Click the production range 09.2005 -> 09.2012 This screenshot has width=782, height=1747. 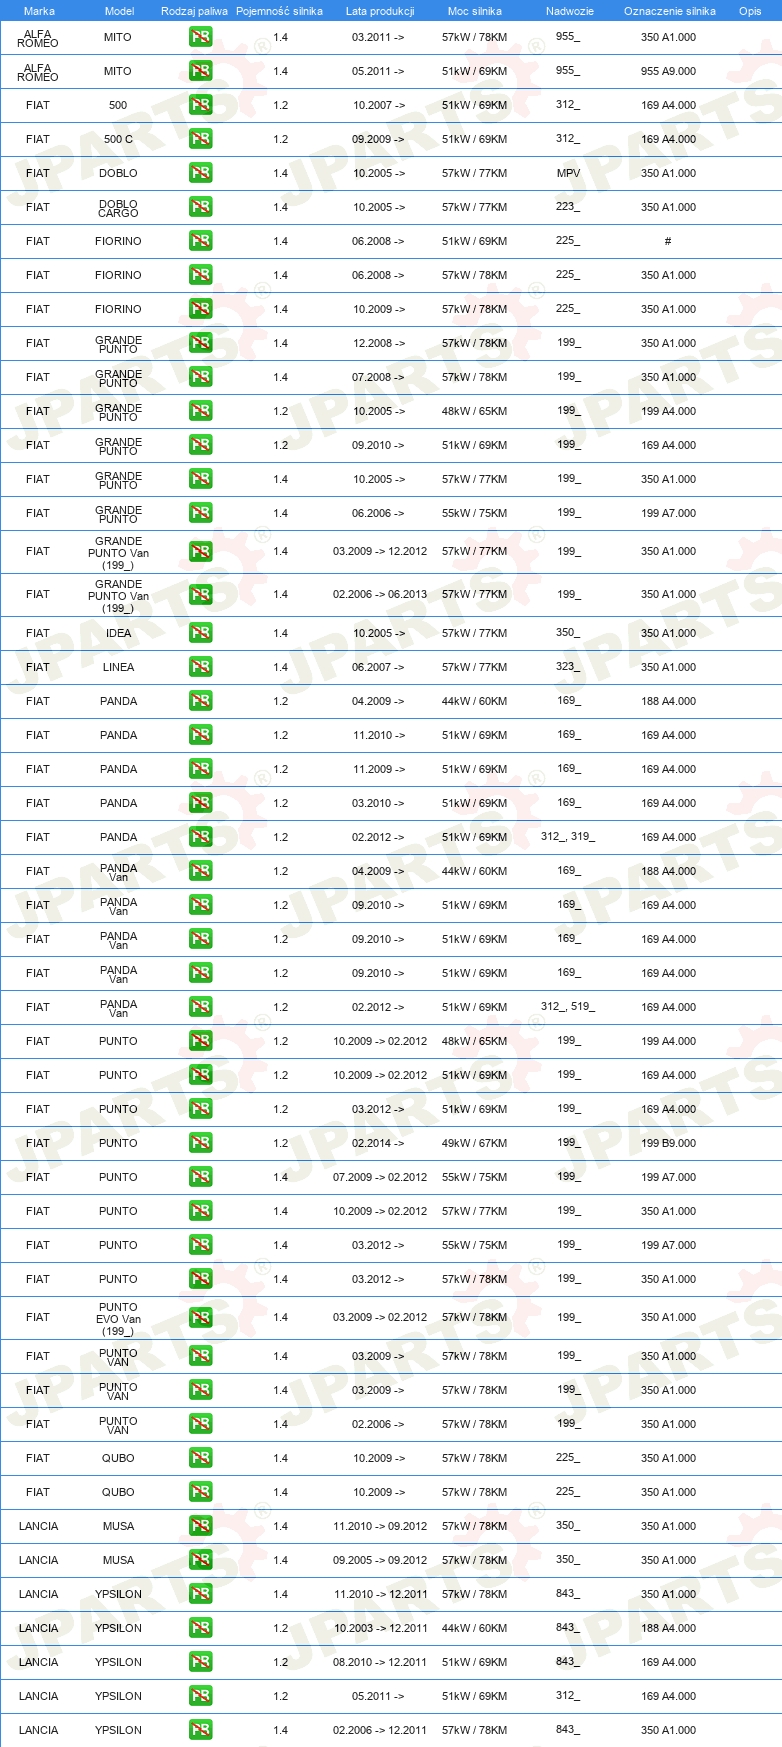[x=380, y=1560]
